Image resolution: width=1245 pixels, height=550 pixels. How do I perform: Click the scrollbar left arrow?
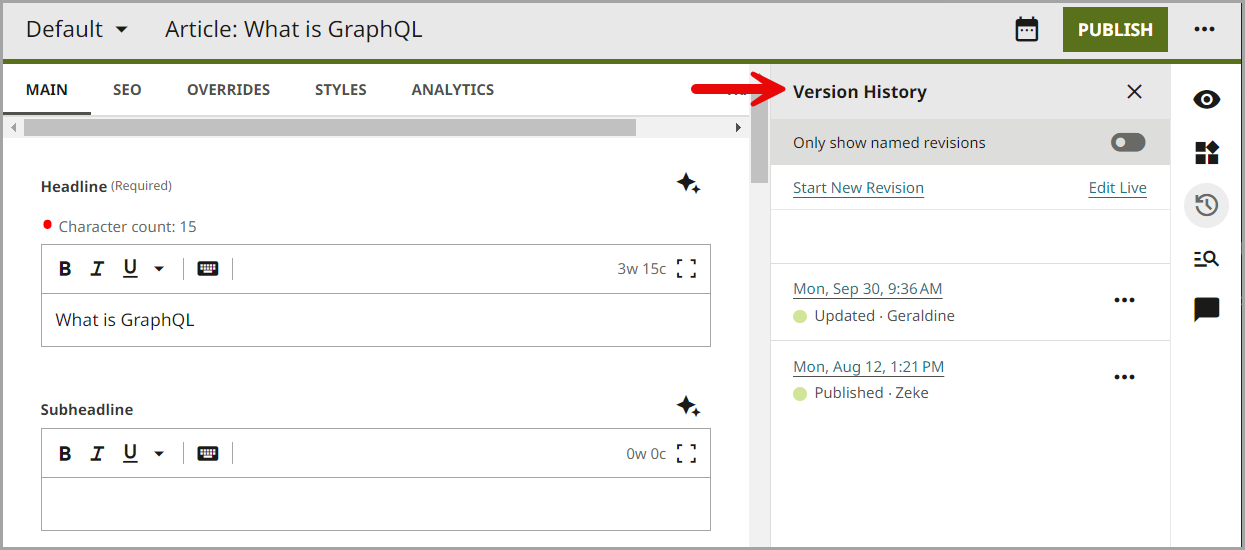[13, 127]
